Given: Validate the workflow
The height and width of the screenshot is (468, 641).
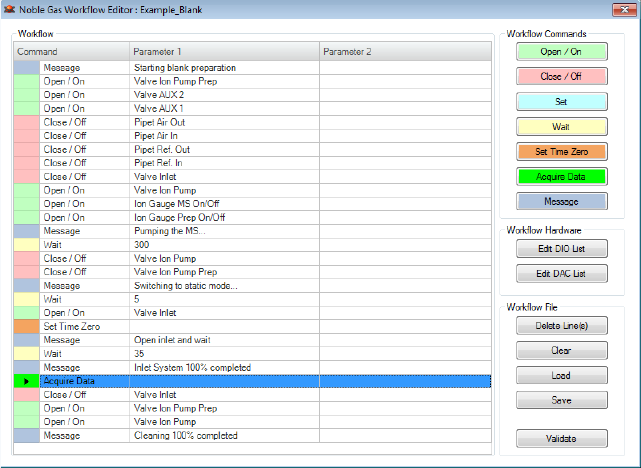Looking at the screenshot, I should (561, 439).
